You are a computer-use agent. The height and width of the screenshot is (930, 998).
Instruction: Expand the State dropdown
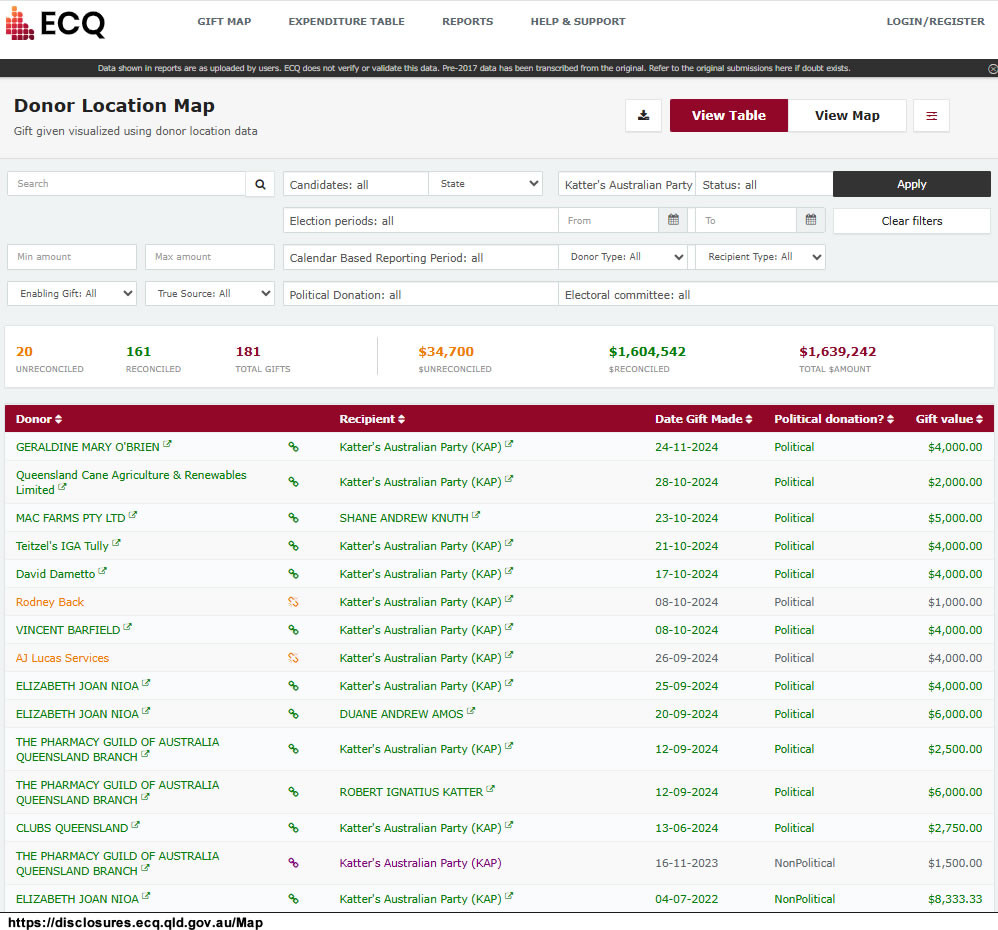(486, 184)
